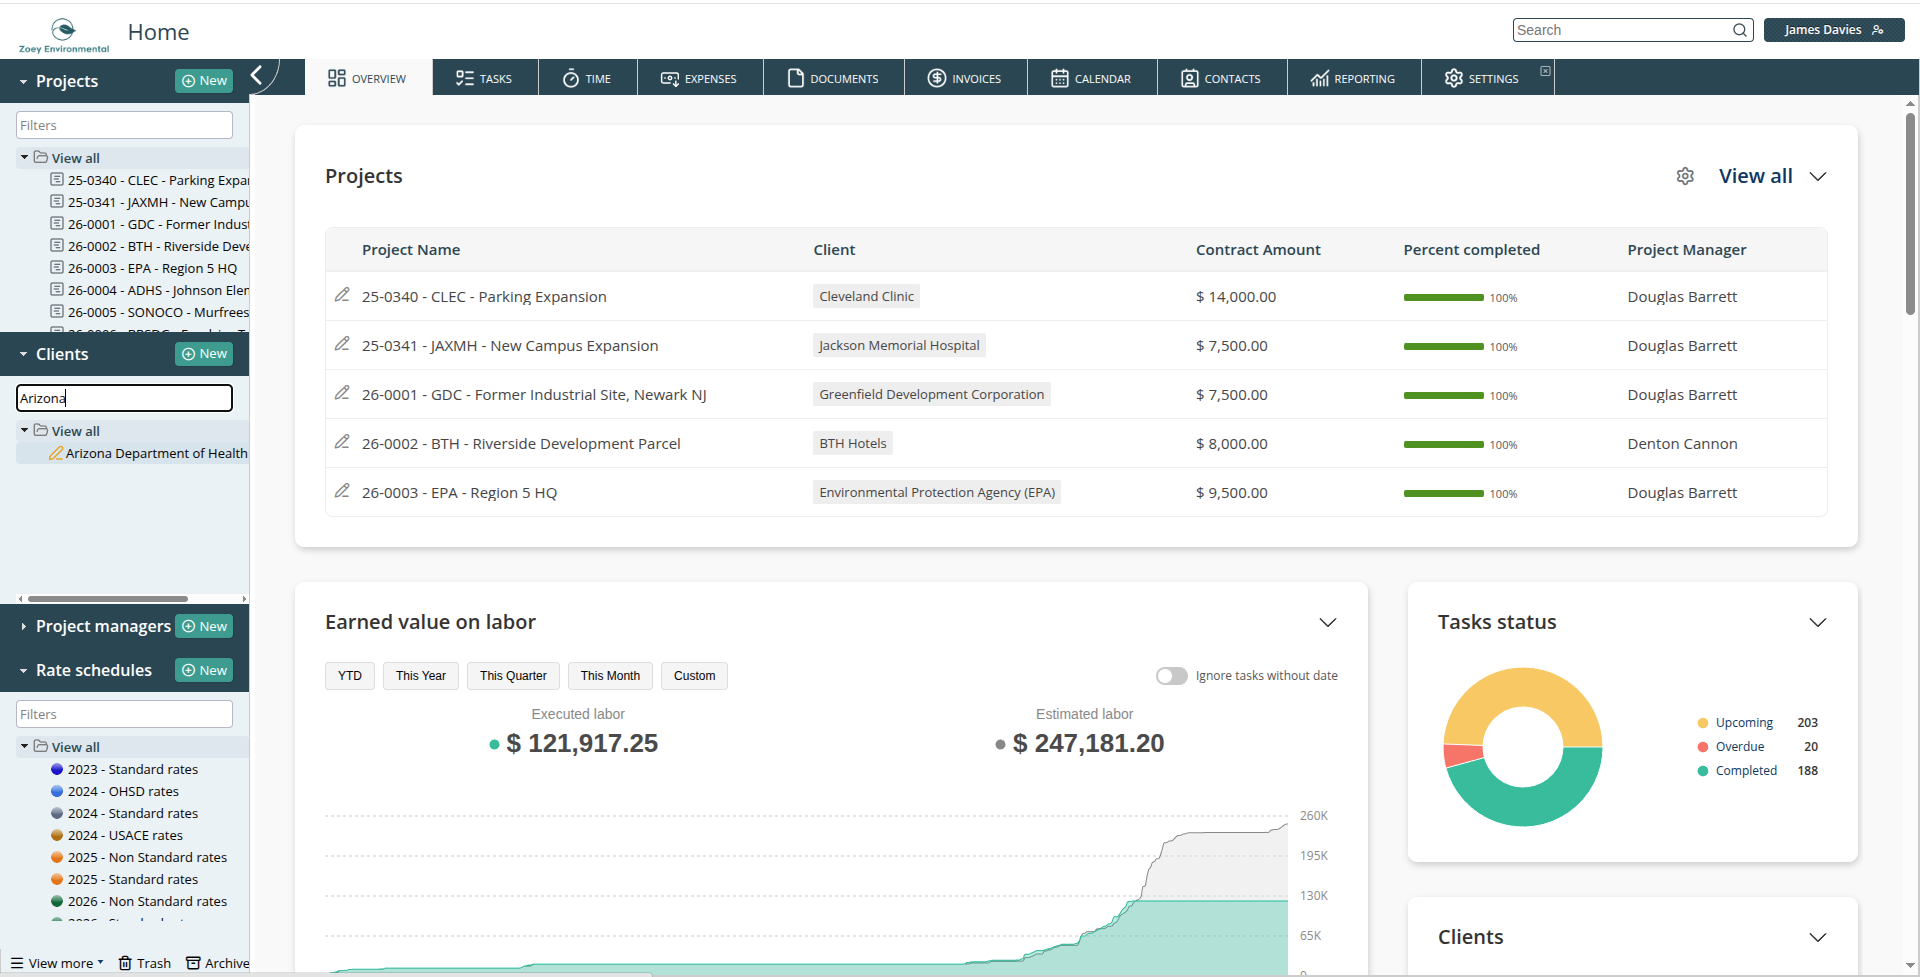Click edit pencil for 26-0002 BTH row
The image size is (1920, 977).
(342, 442)
